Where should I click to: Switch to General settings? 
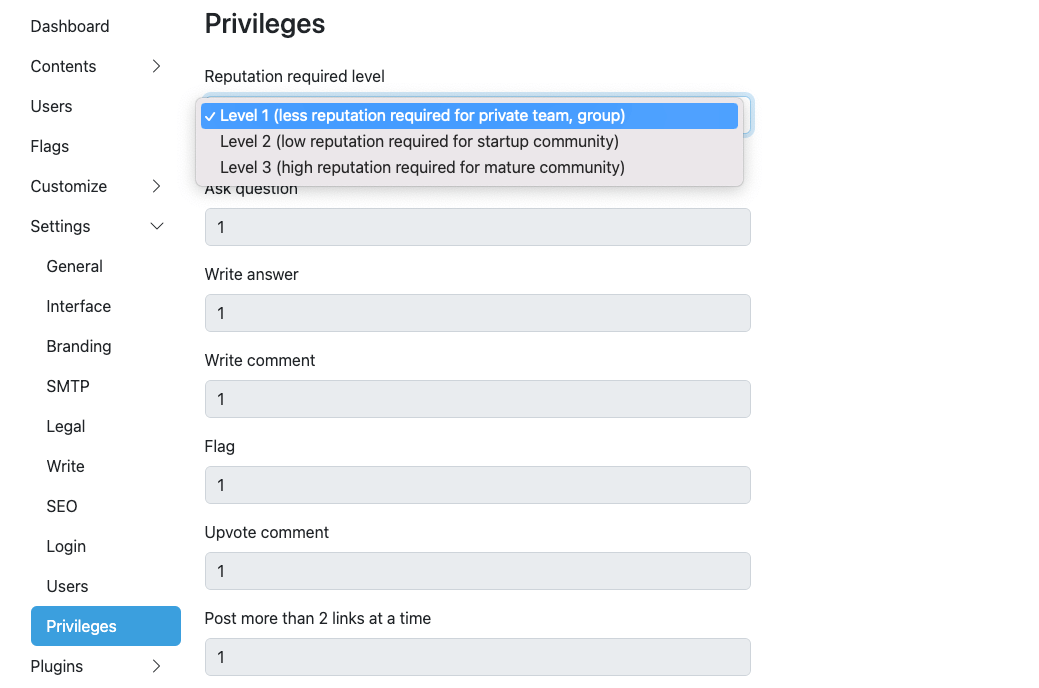point(74,266)
